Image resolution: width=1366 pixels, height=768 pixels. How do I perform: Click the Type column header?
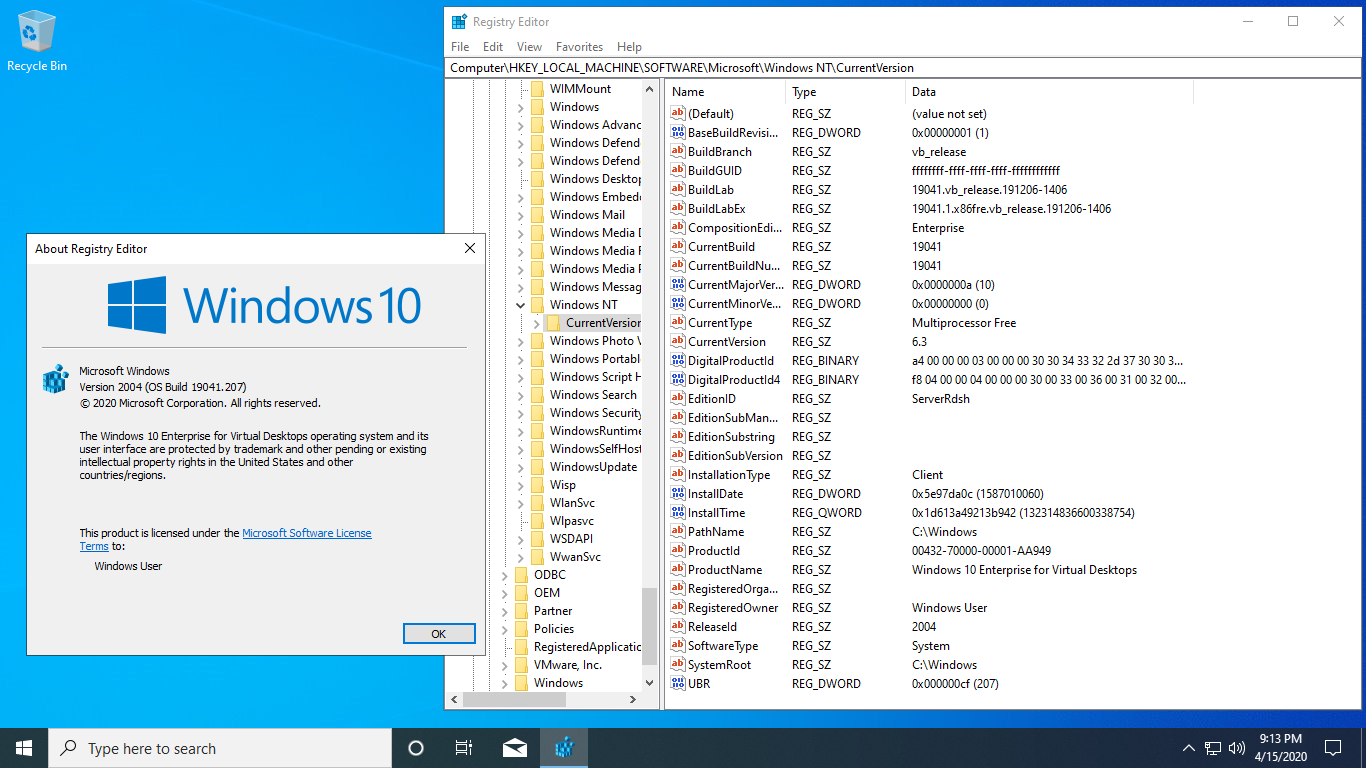tap(845, 92)
